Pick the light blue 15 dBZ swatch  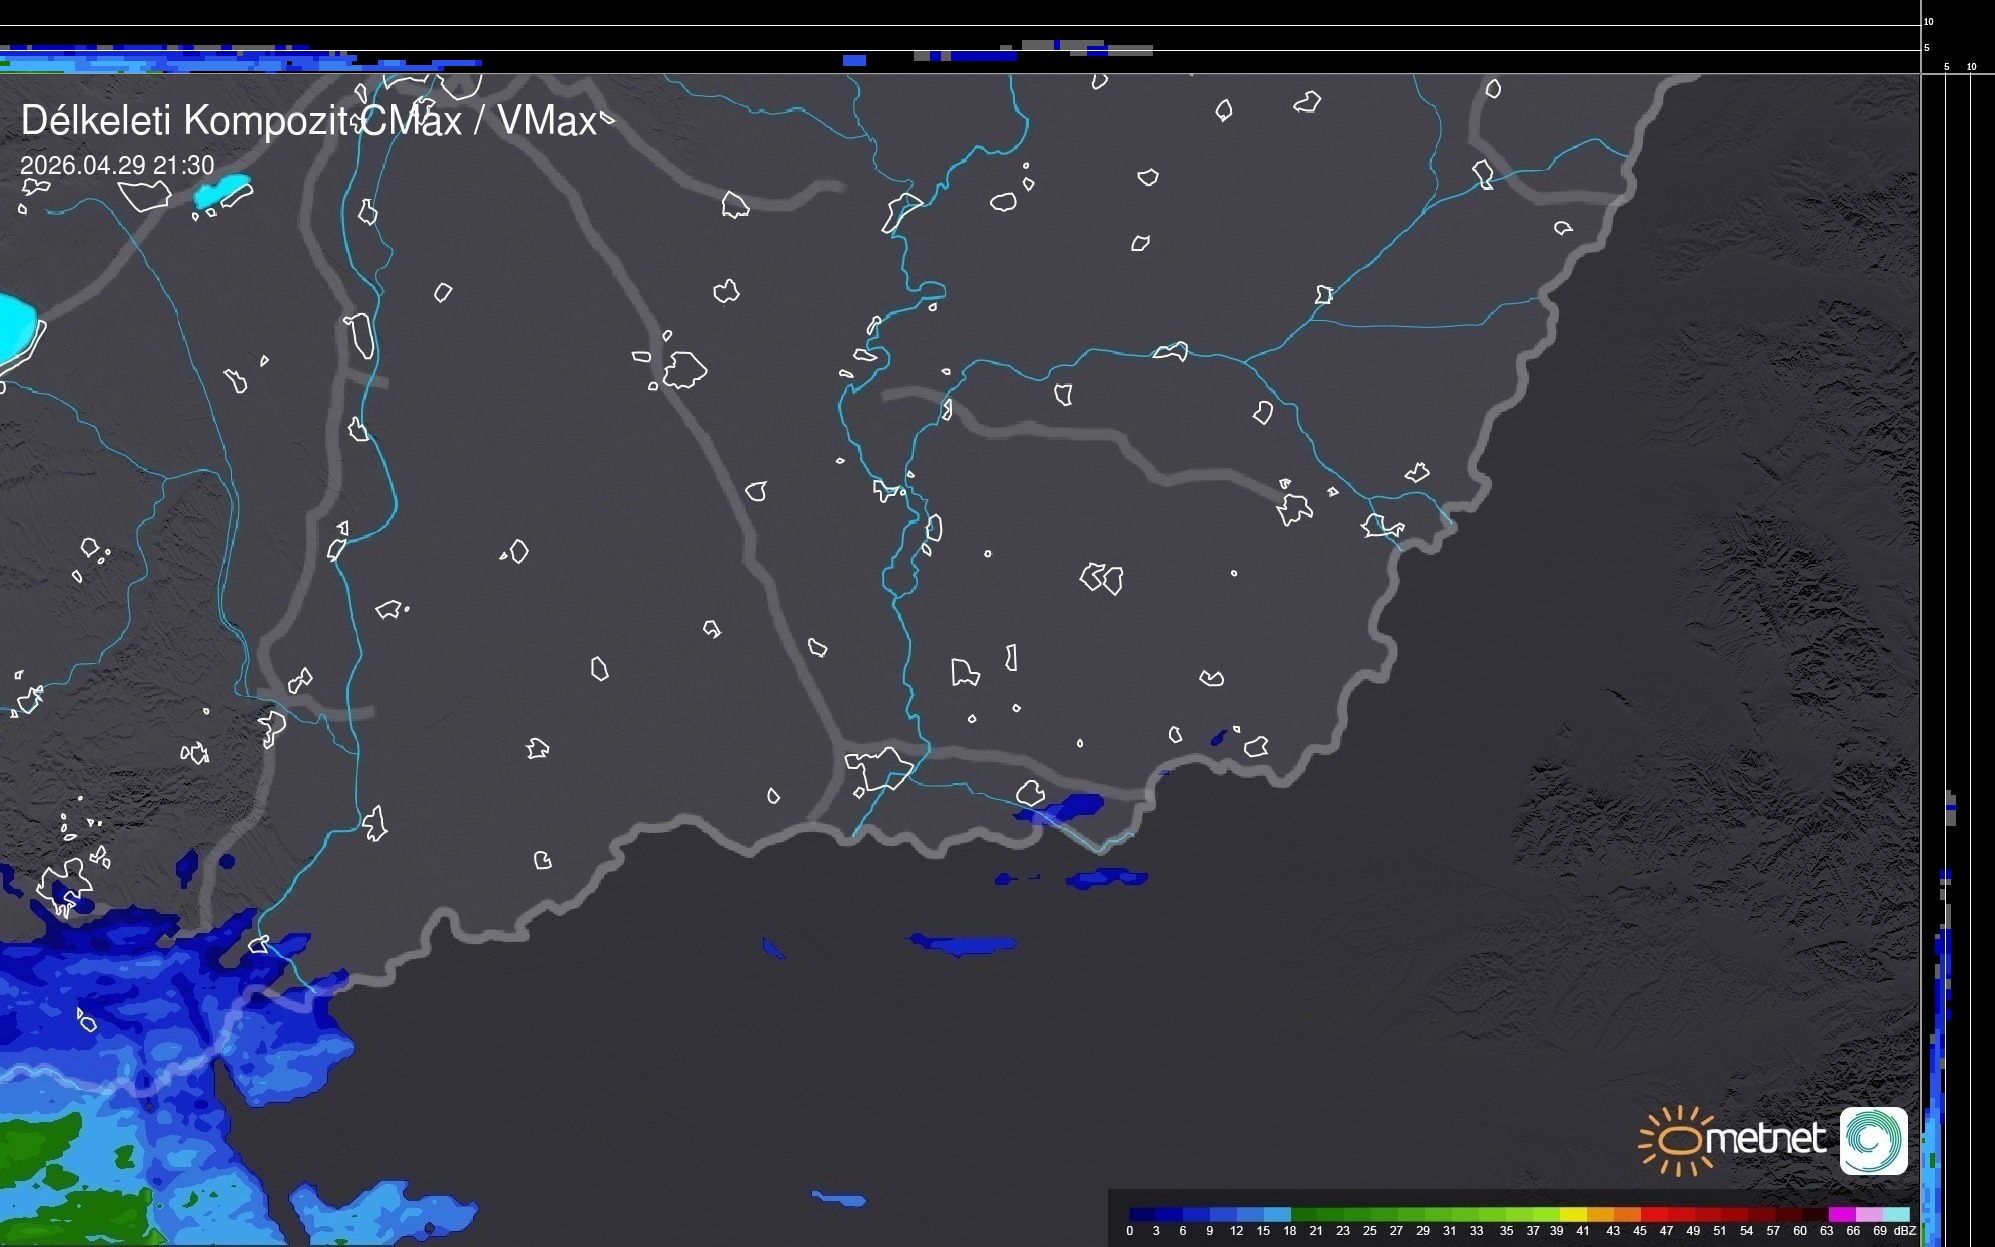pos(1278,1214)
